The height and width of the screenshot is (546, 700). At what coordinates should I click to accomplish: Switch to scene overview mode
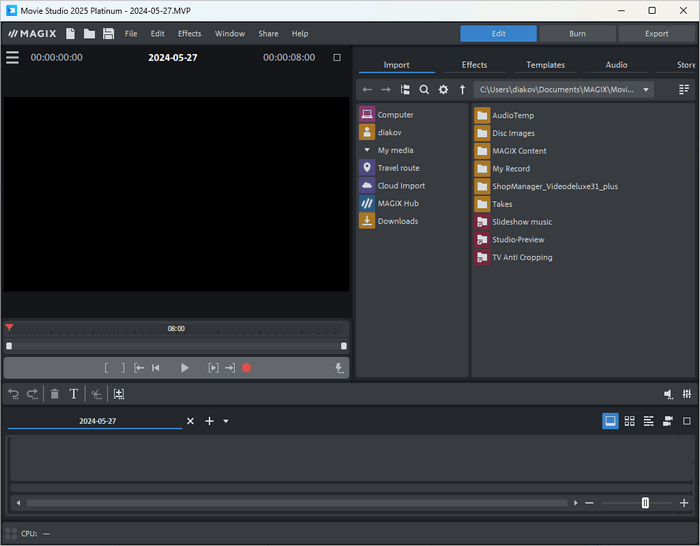click(629, 421)
